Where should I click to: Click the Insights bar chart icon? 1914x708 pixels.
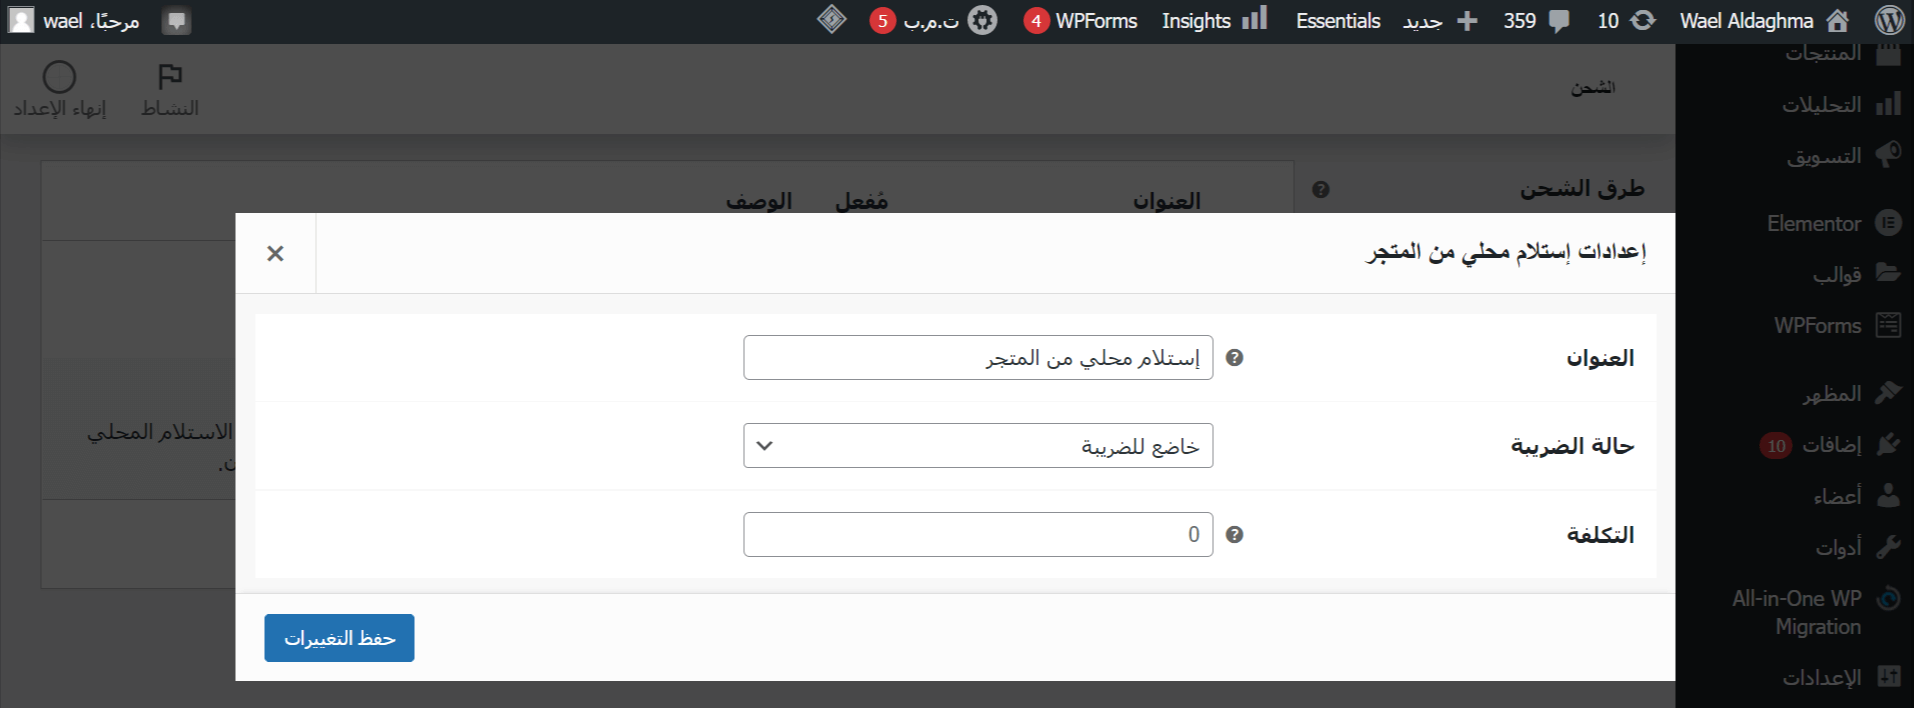[x=1254, y=19]
